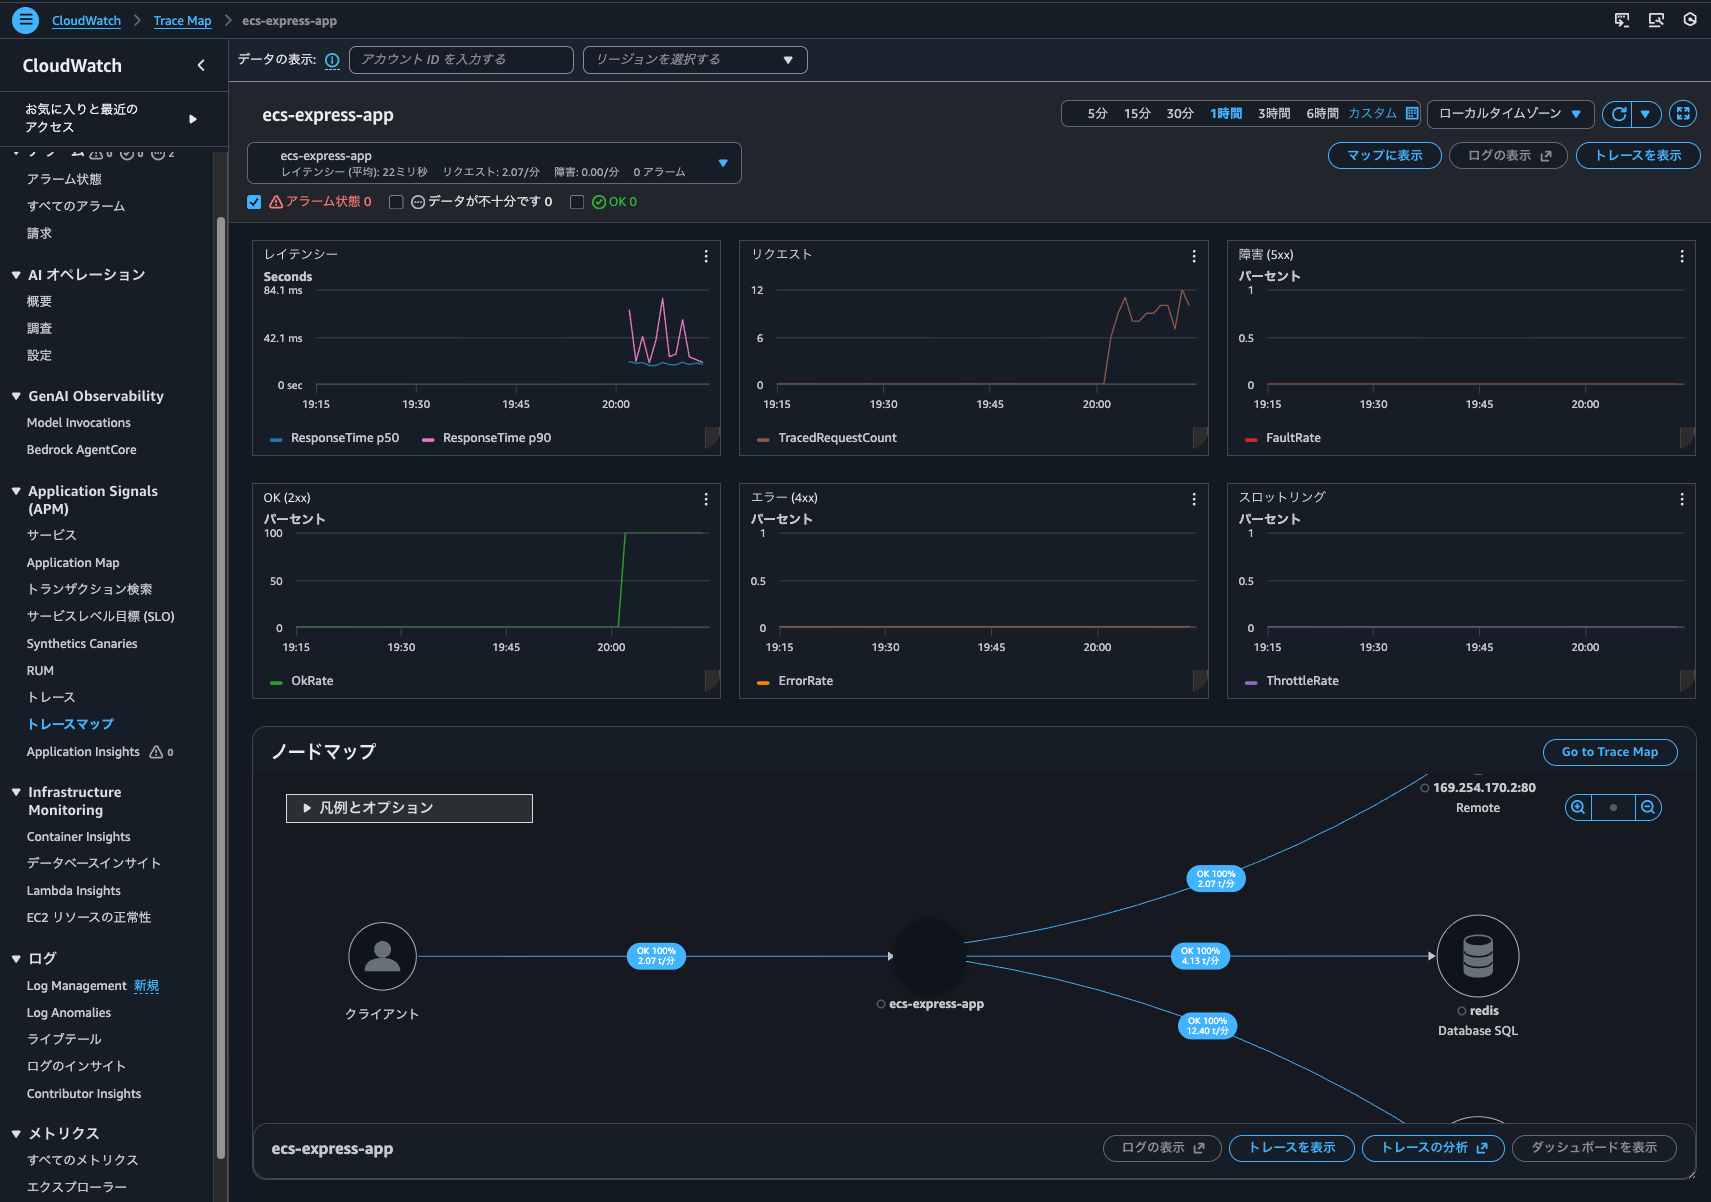Uncheck the アラーム状態 checkbox
The height and width of the screenshot is (1202, 1711).
(254, 202)
